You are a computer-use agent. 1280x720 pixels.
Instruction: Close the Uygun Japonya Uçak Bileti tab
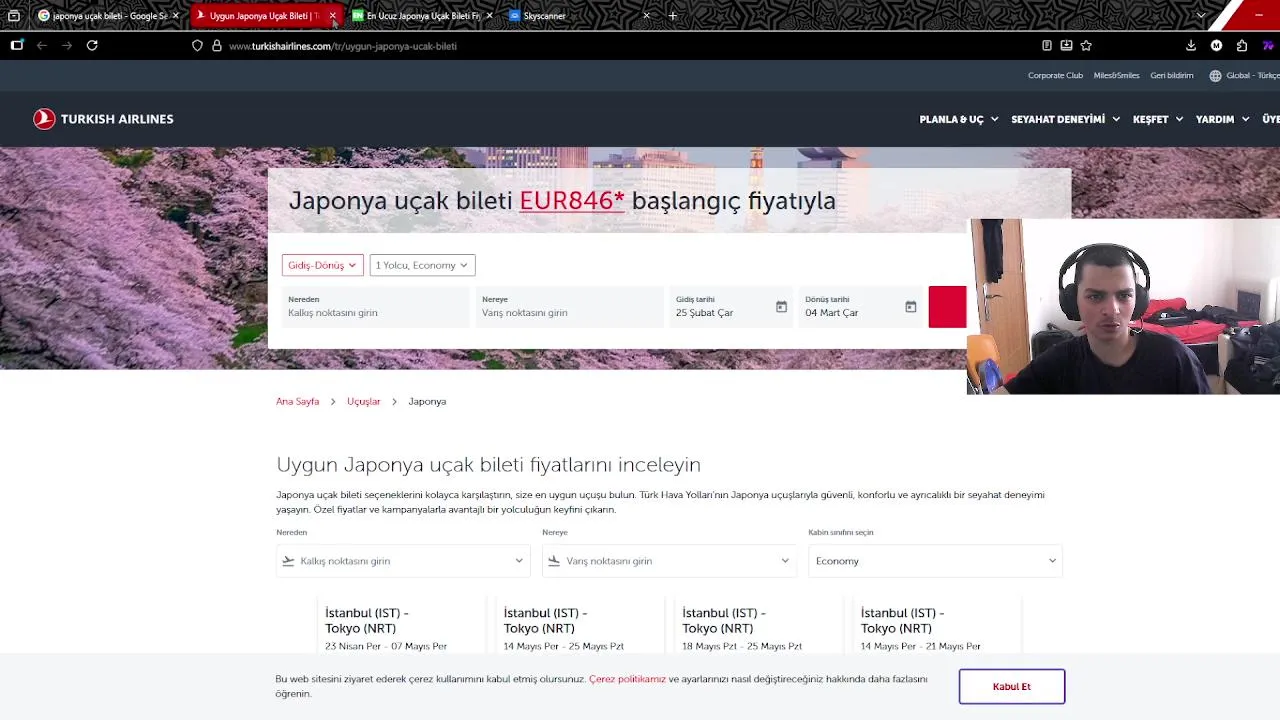click(332, 16)
